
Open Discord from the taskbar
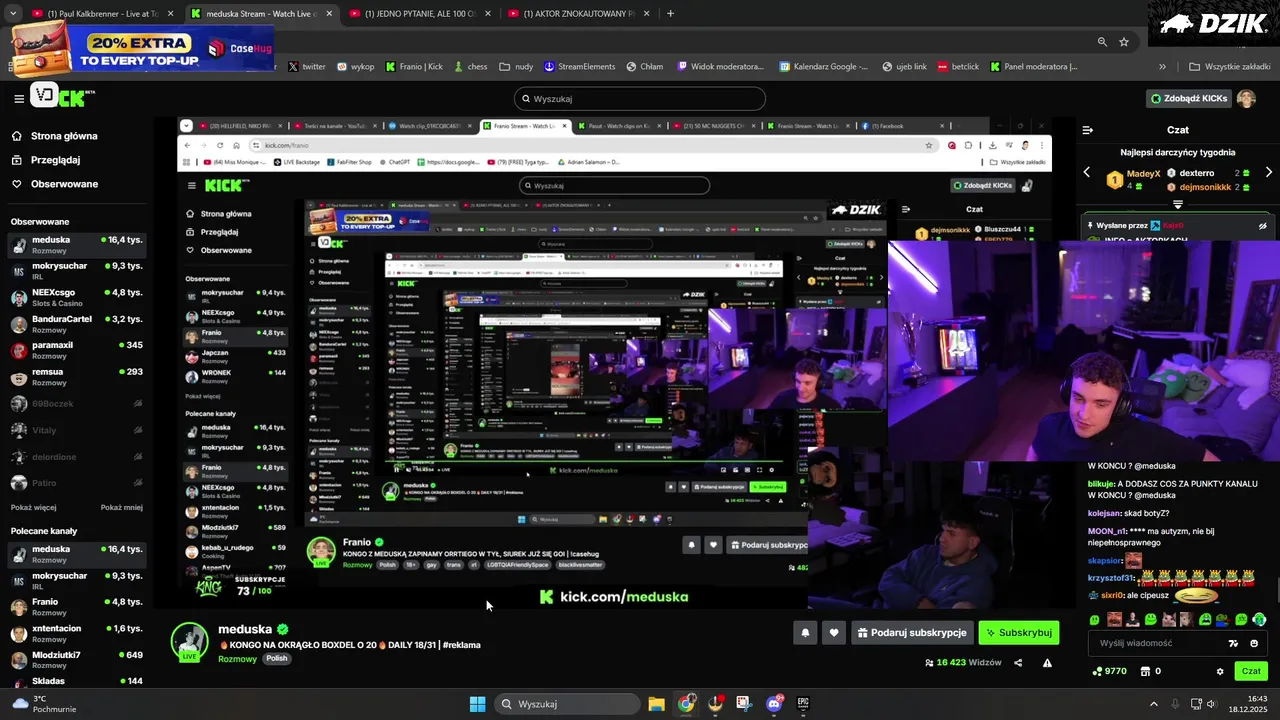click(x=773, y=704)
